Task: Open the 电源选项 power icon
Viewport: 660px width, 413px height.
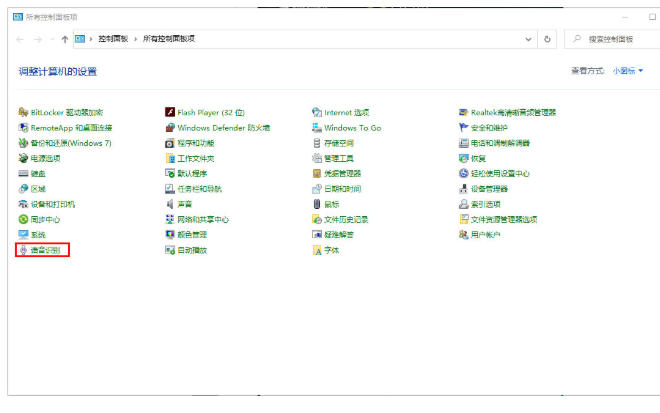Action: 23,158
